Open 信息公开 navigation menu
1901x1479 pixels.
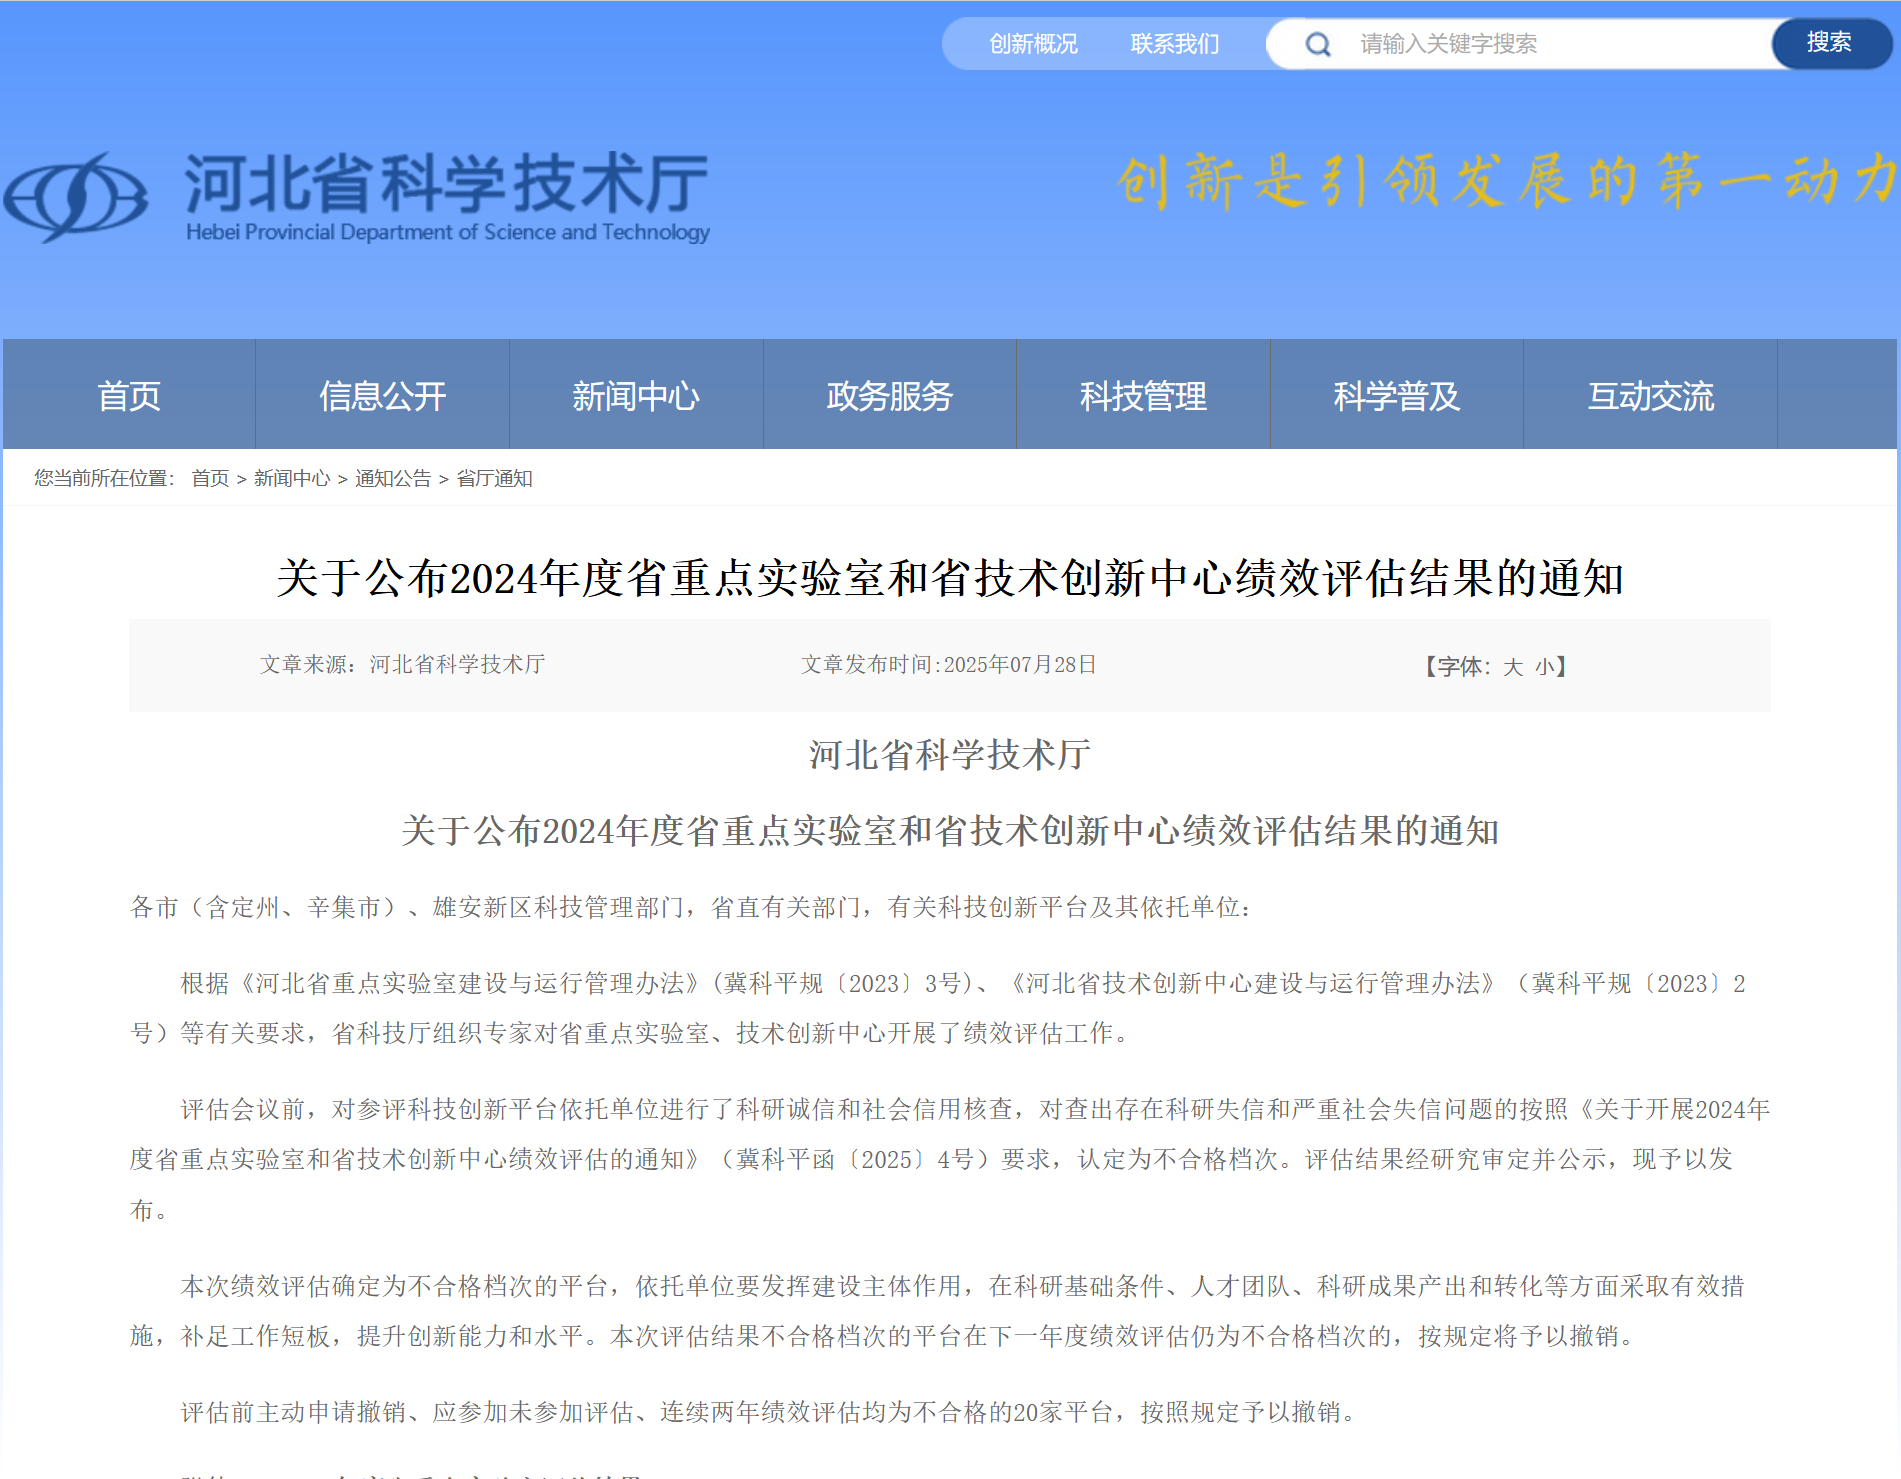(x=382, y=395)
